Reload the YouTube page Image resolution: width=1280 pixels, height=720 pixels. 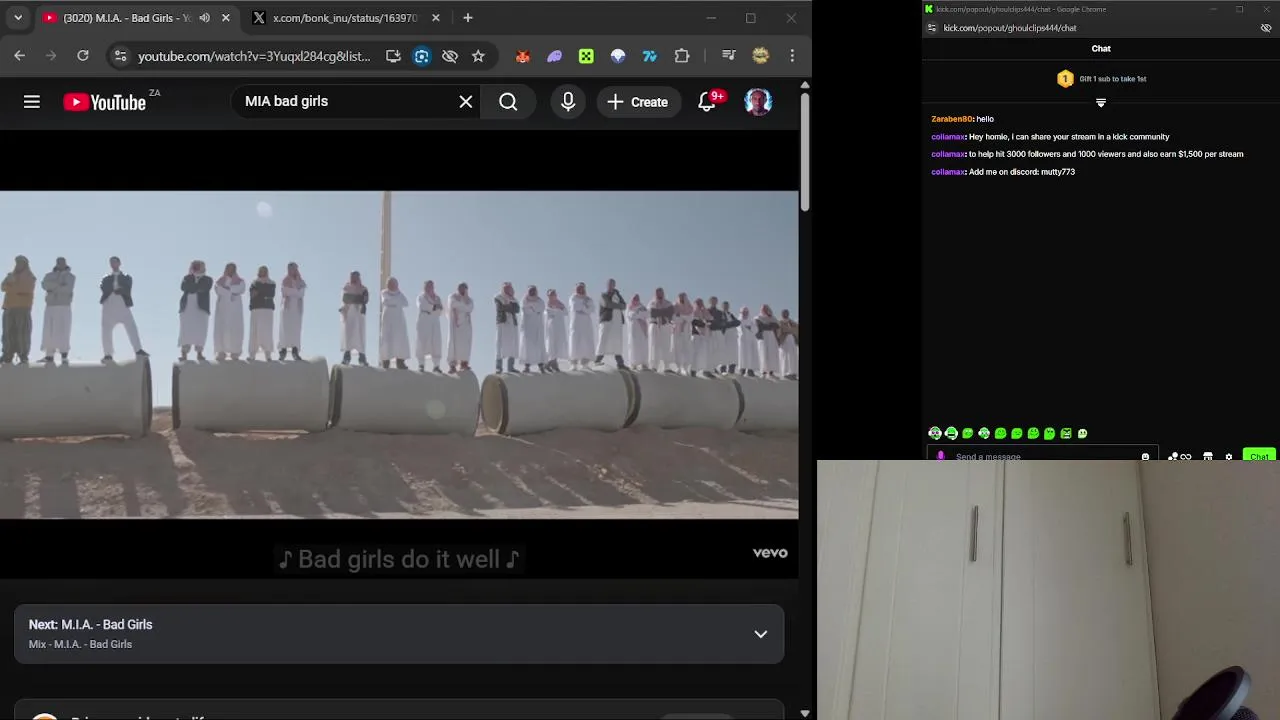click(83, 56)
